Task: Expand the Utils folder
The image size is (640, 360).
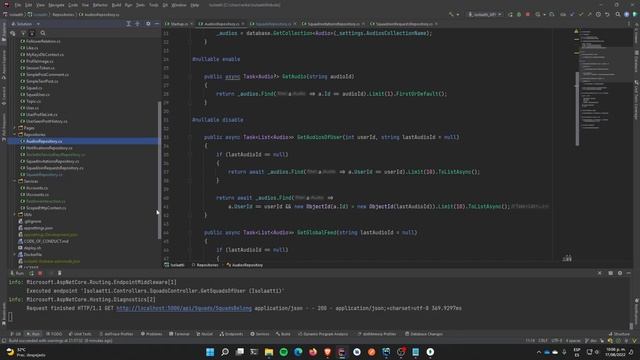Action: click(15, 215)
